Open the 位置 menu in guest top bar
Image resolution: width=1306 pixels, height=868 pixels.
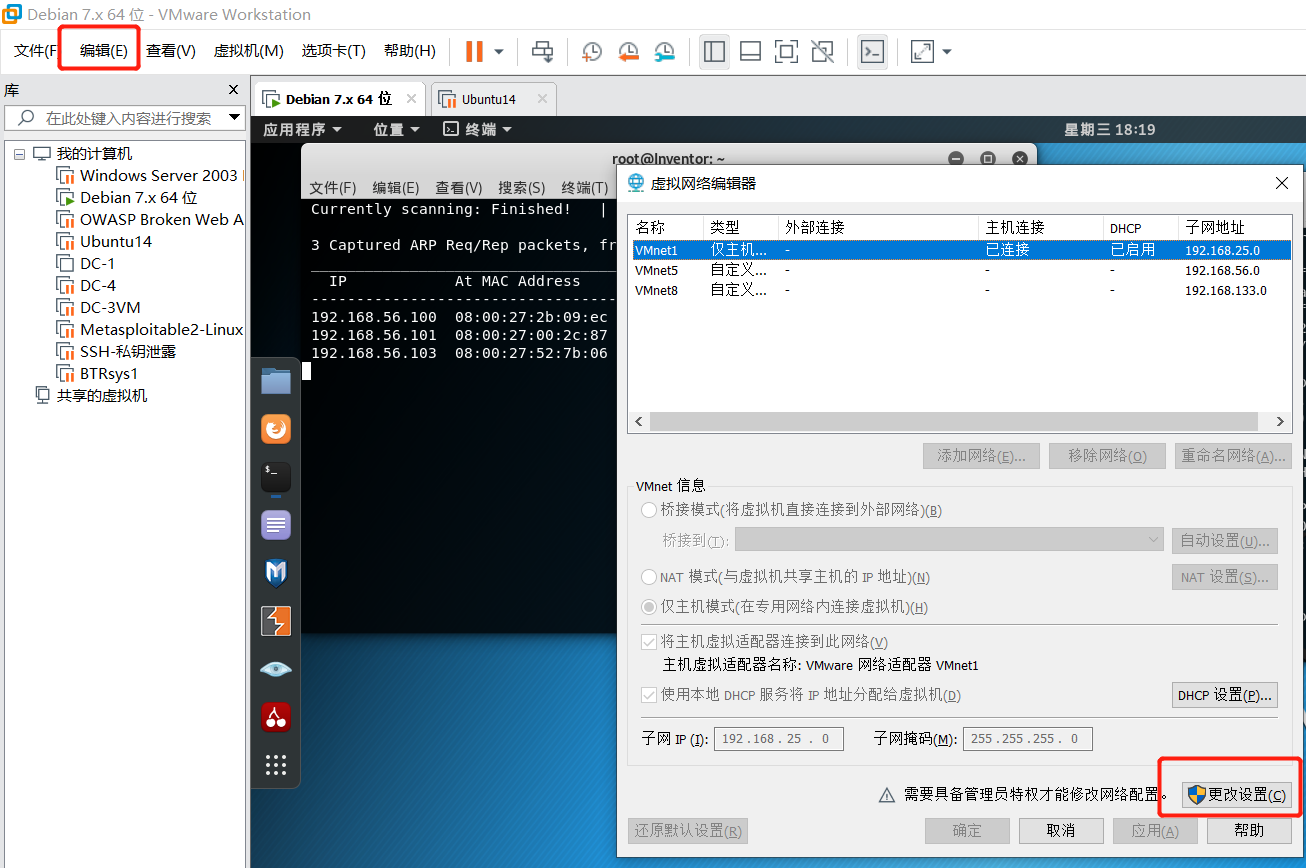(x=396, y=130)
